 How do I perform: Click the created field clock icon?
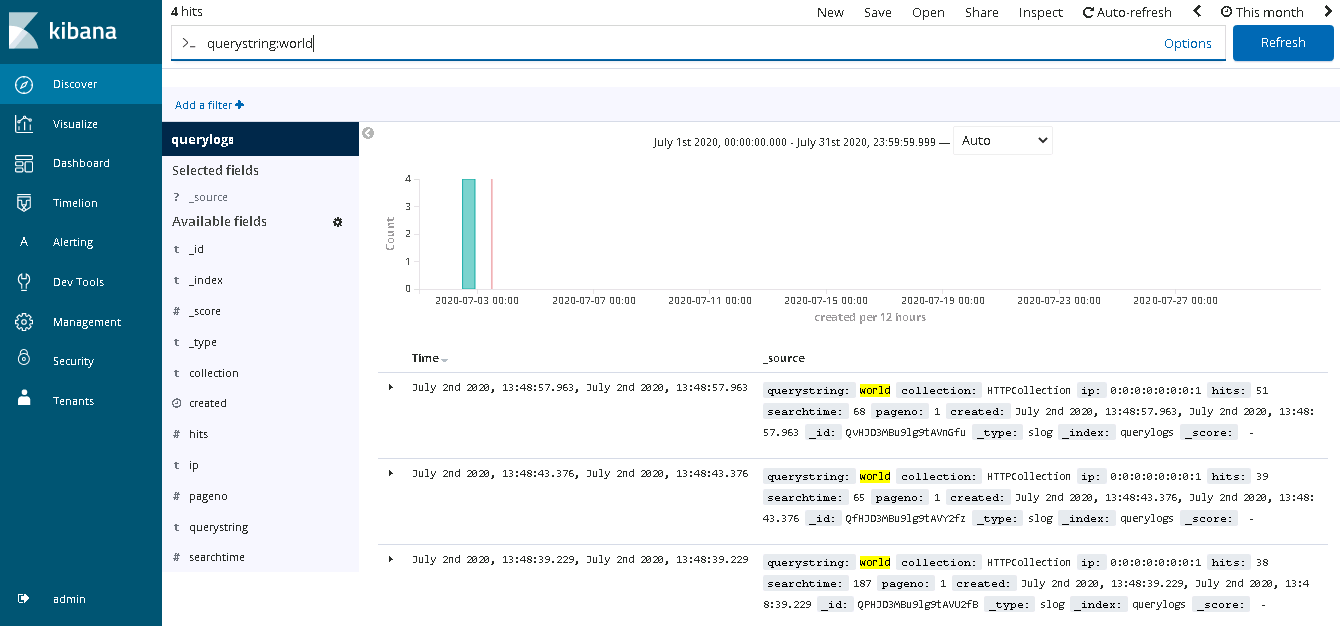tap(177, 404)
